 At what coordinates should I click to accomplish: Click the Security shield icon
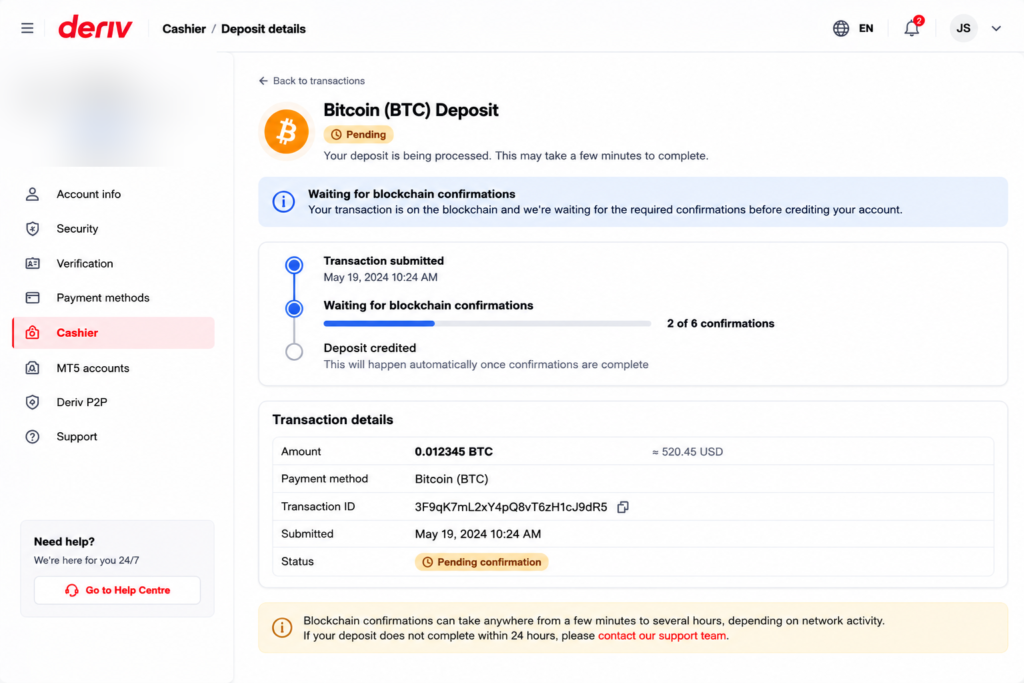click(33, 229)
